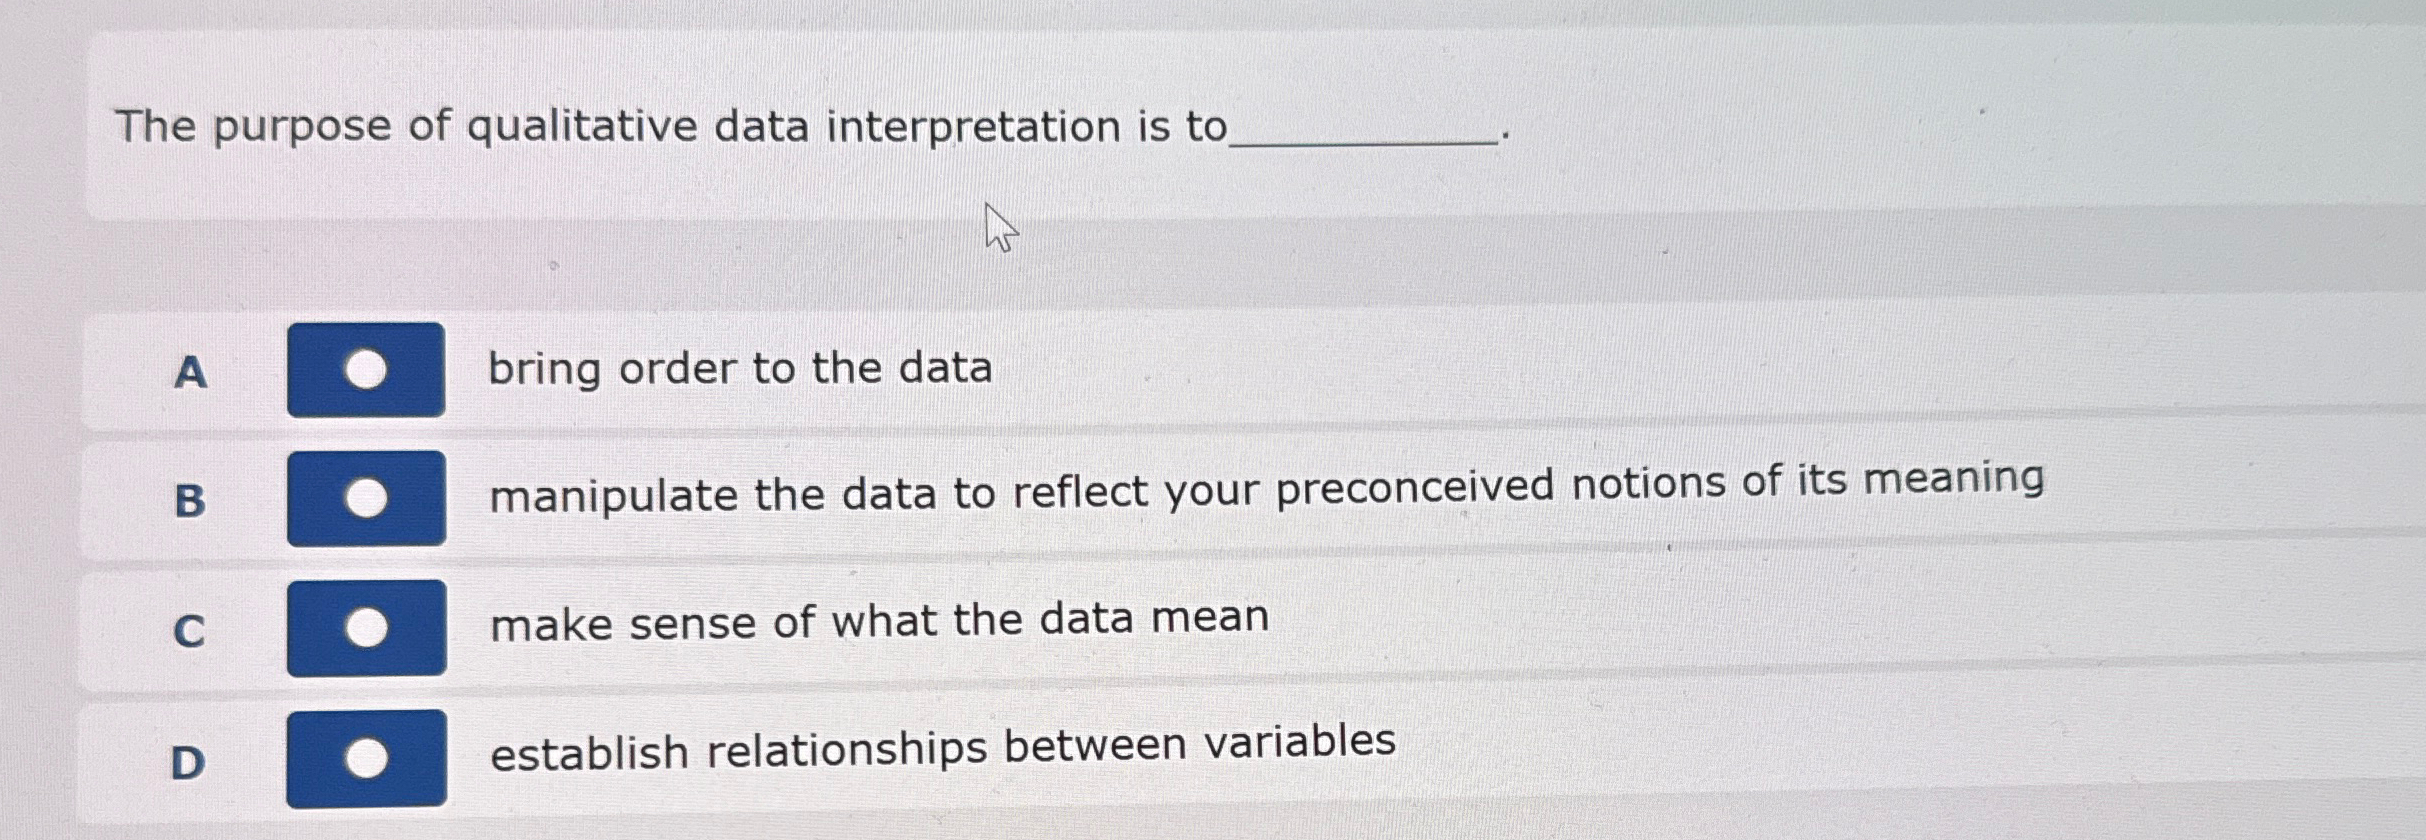Viewport: 2426px width, 840px height.
Task: Click the letter label D
Action: 188,760
